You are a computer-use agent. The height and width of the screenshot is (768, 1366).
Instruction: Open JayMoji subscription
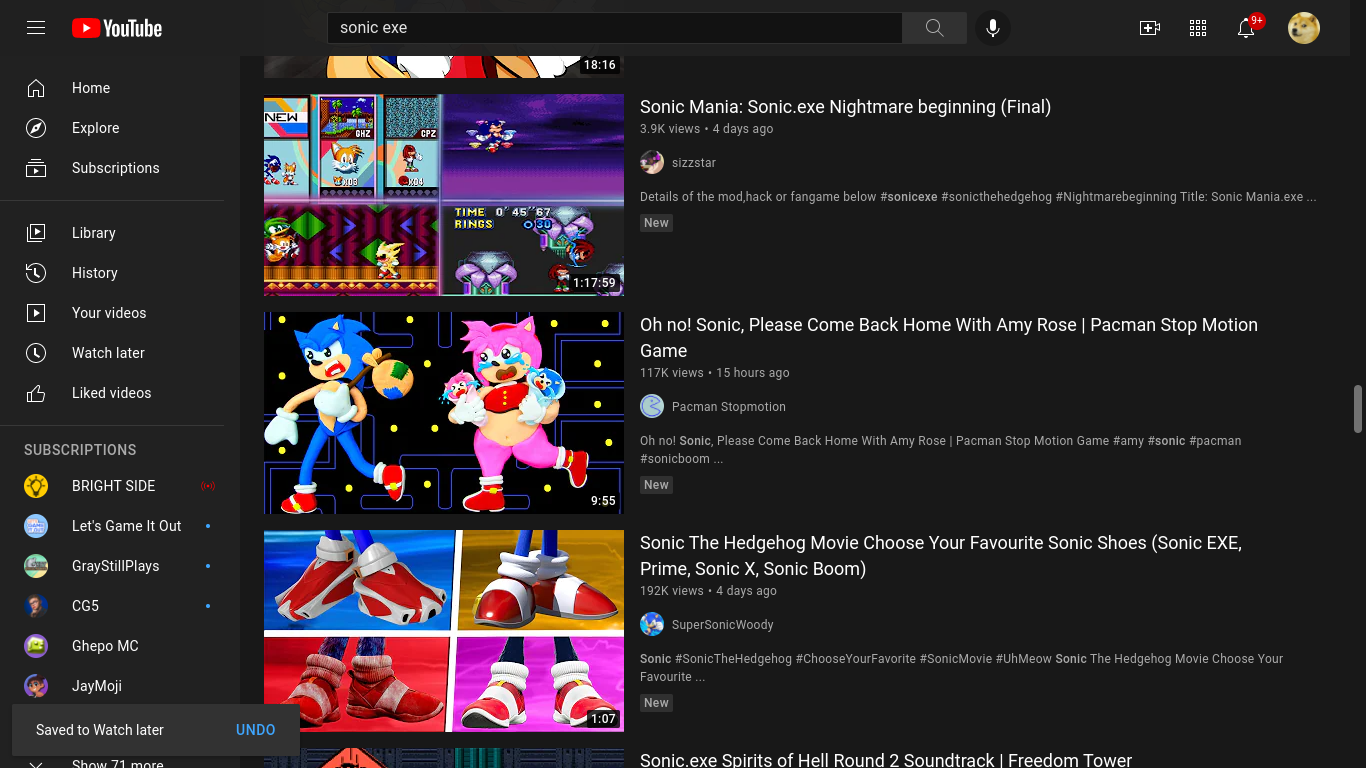tap(120, 686)
